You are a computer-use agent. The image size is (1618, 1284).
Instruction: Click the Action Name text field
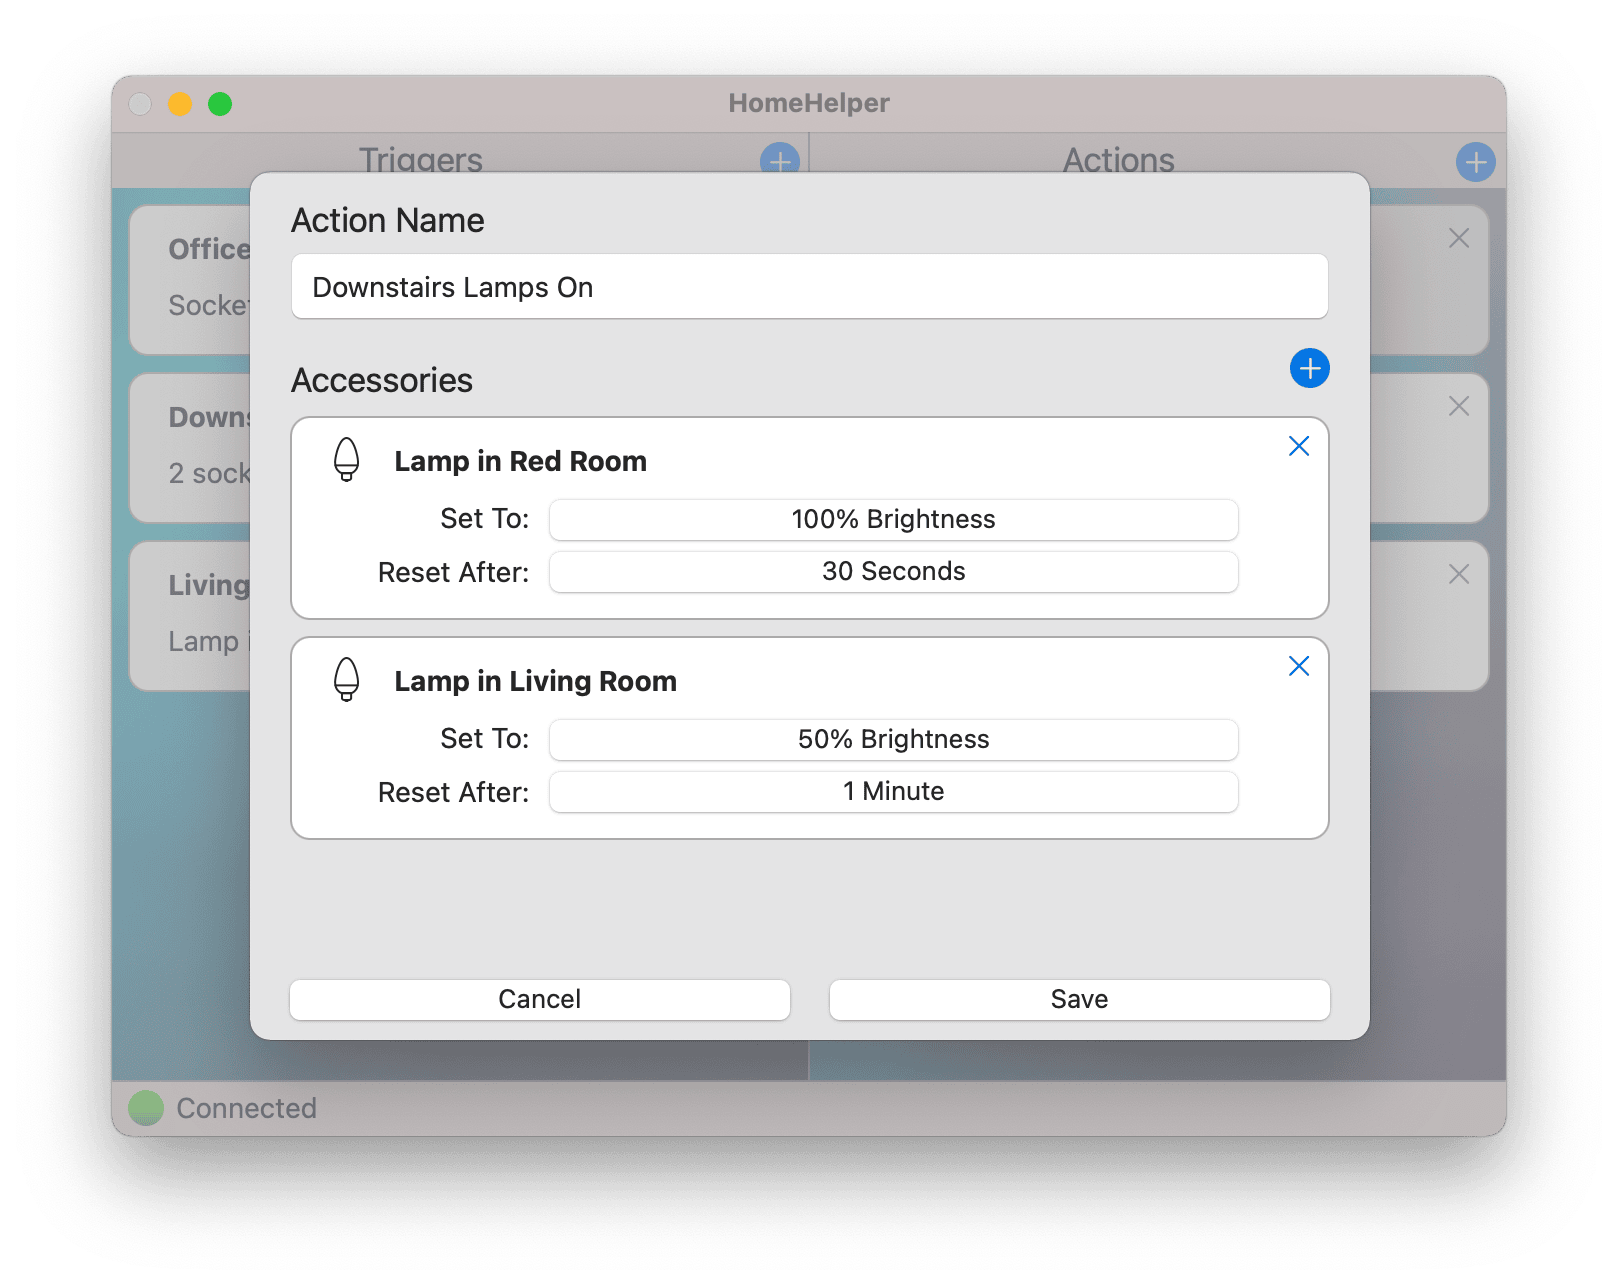coord(808,287)
